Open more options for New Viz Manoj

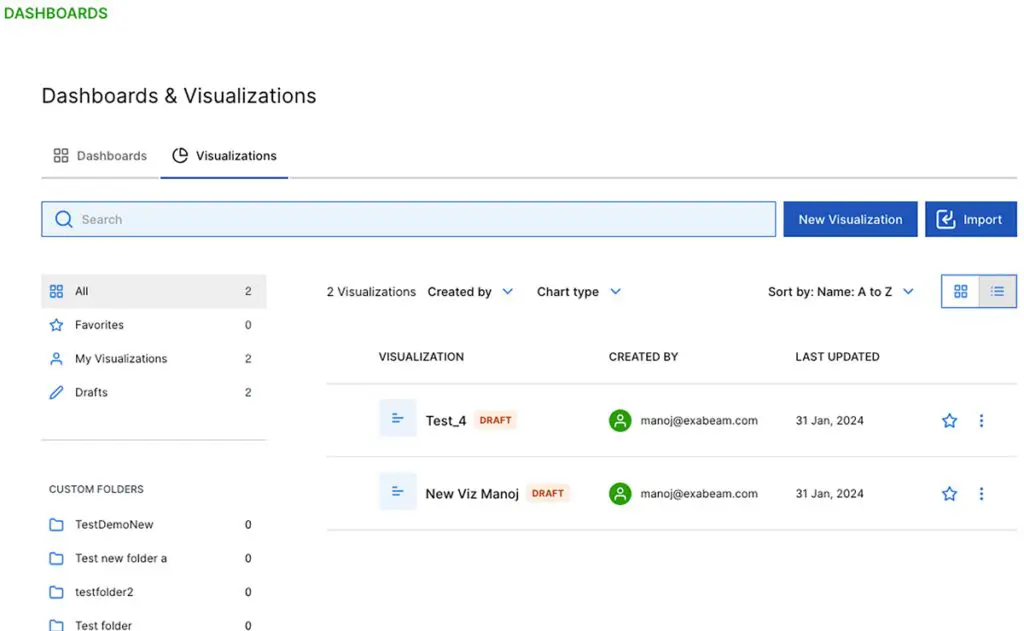click(x=981, y=494)
